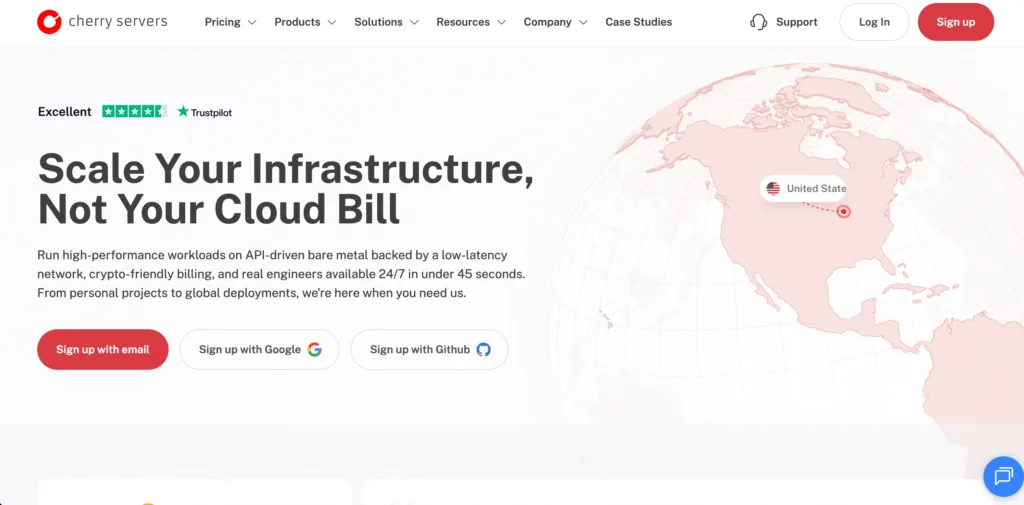The height and width of the screenshot is (505, 1024).
Task: Expand the Products dropdown menu
Action: pyautogui.click(x=305, y=22)
